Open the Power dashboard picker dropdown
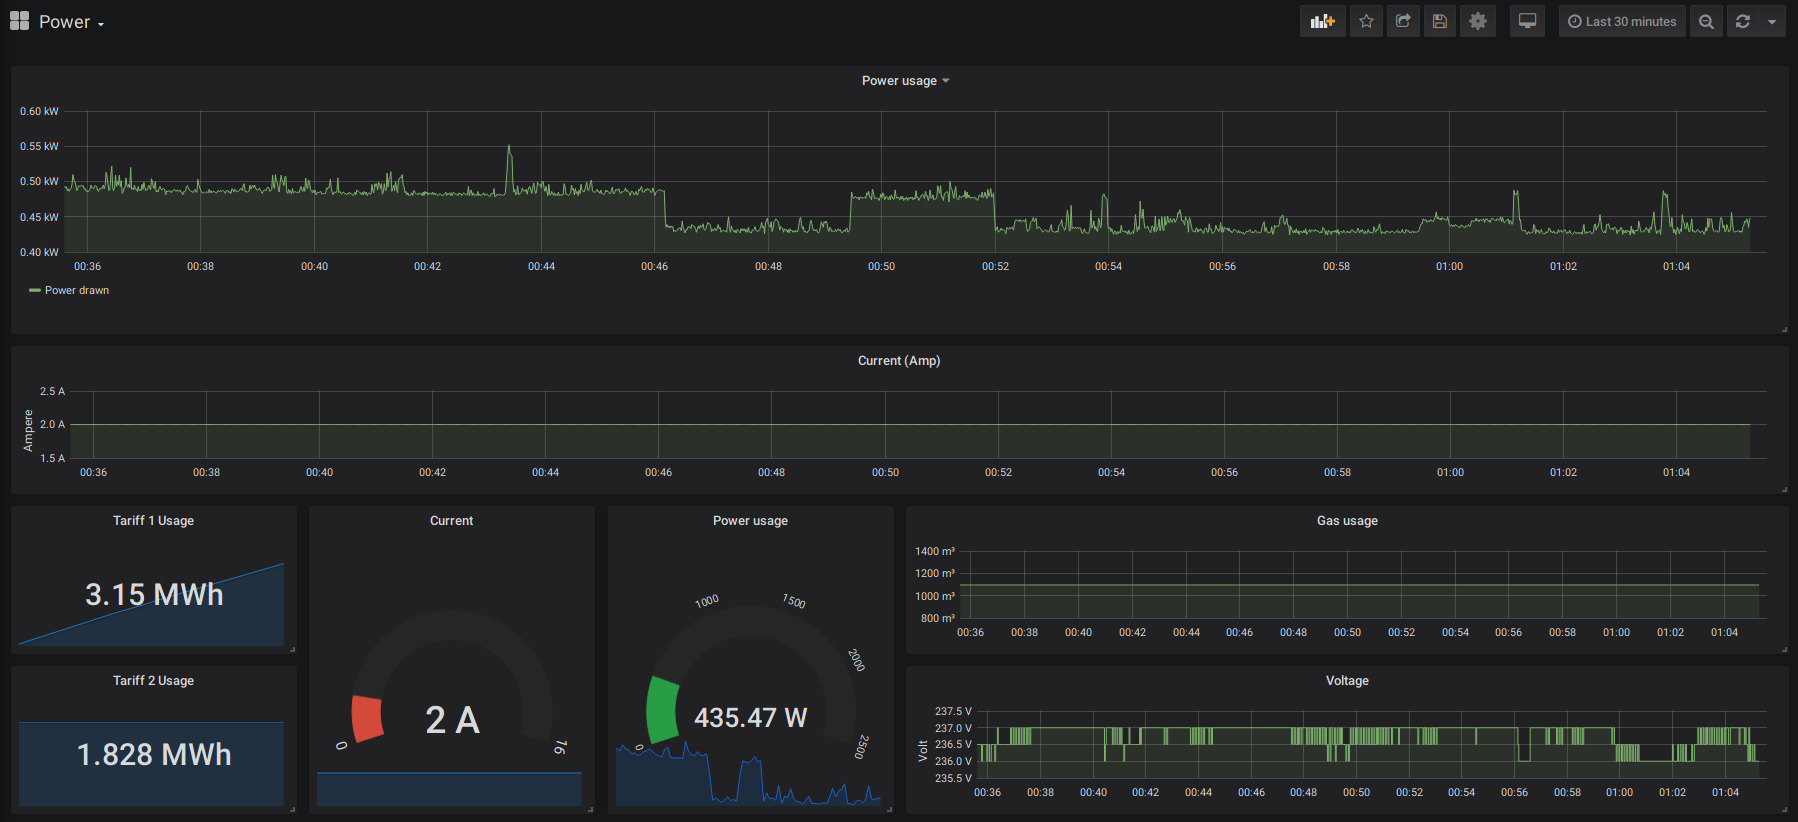 click(x=71, y=22)
